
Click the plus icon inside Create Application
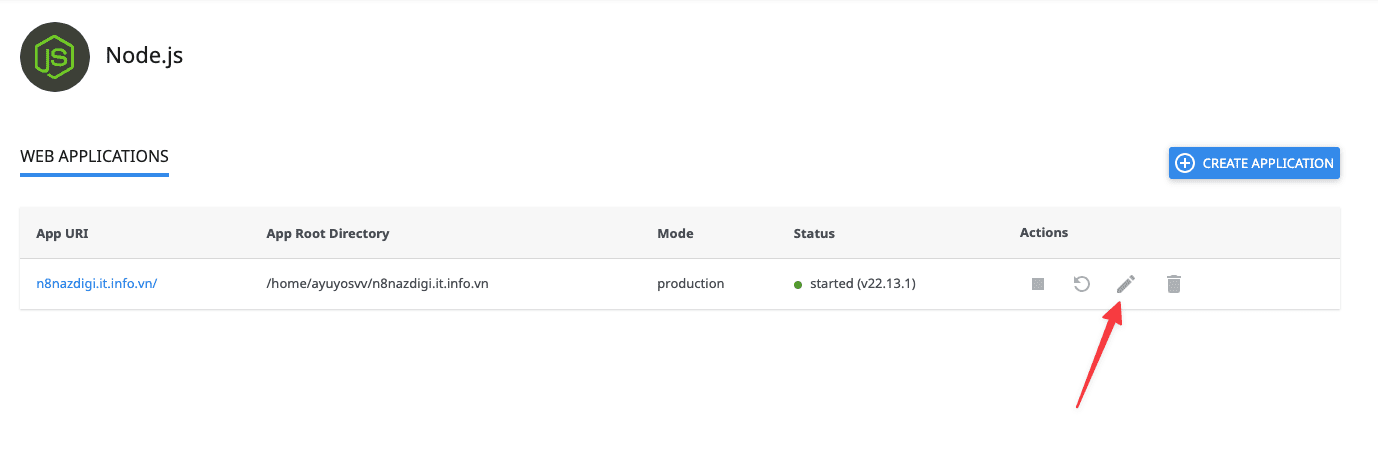1185,163
